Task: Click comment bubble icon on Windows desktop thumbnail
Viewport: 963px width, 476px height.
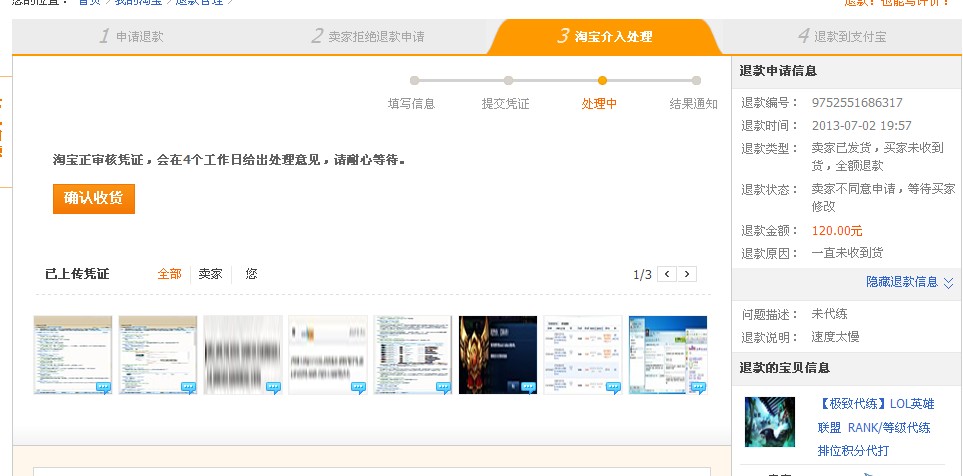Action: pyautogui.click(x=699, y=388)
